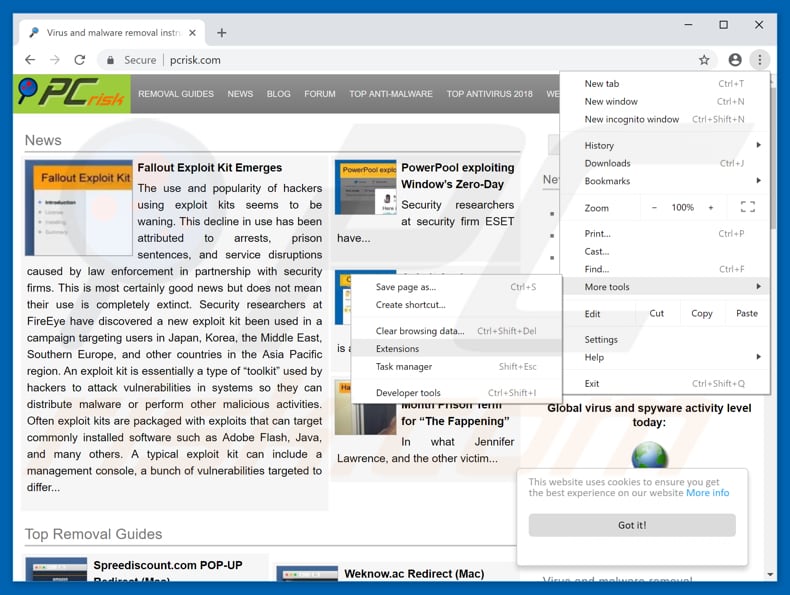Open Developer tools submenu item
Screen dimensions: 790x595
click(456, 392)
